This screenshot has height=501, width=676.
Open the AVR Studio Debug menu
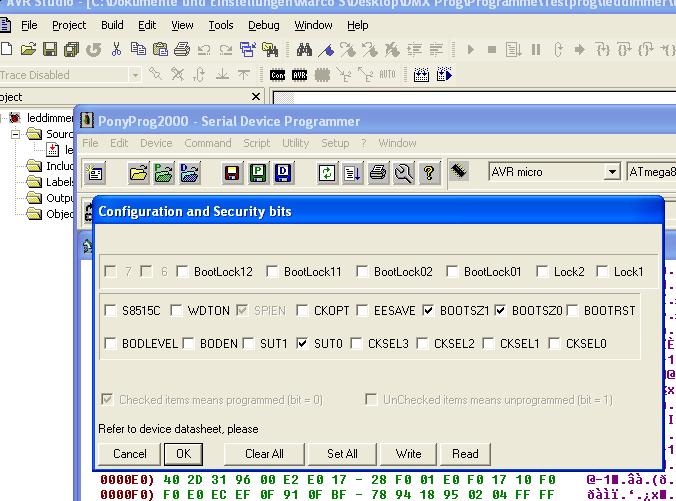(264, 25)
